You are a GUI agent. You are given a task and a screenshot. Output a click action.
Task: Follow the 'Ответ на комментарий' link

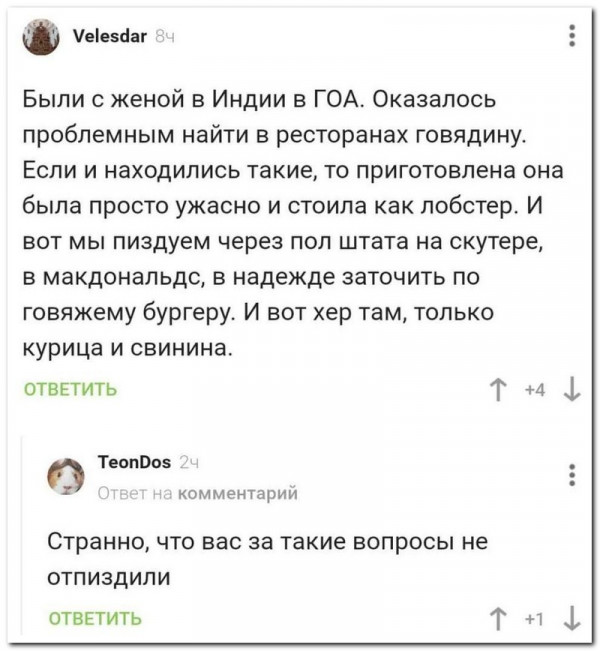[198, 491]
